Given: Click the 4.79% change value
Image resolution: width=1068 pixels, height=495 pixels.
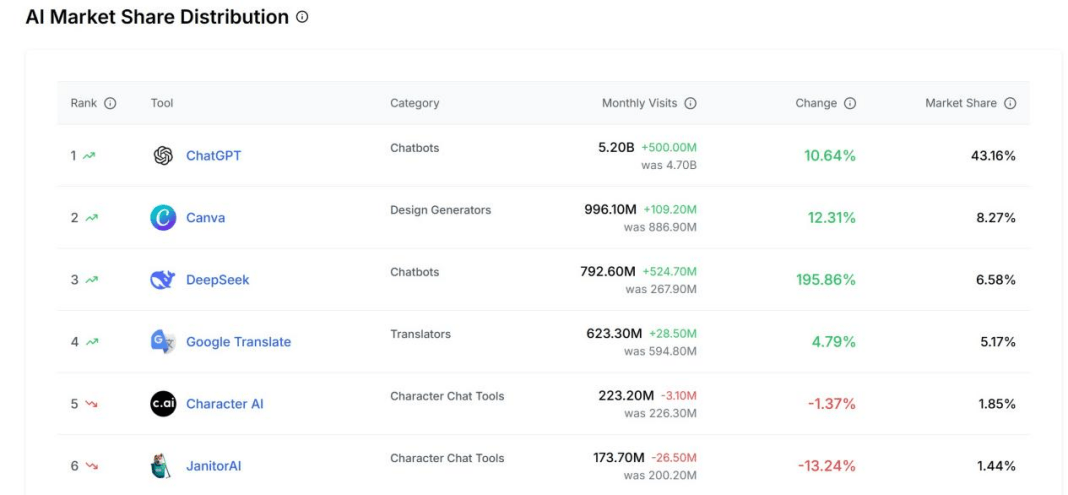Looking at the screenshot, I should 834,342.
